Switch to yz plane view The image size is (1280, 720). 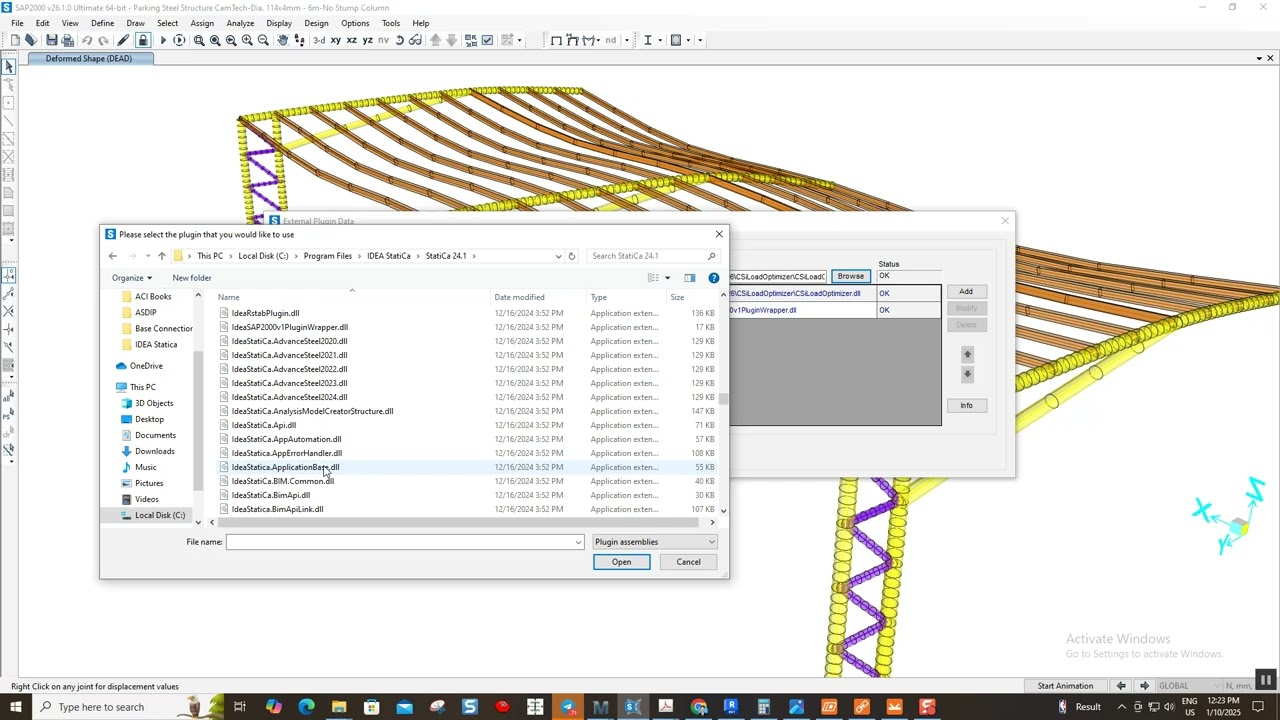[368, 40]
